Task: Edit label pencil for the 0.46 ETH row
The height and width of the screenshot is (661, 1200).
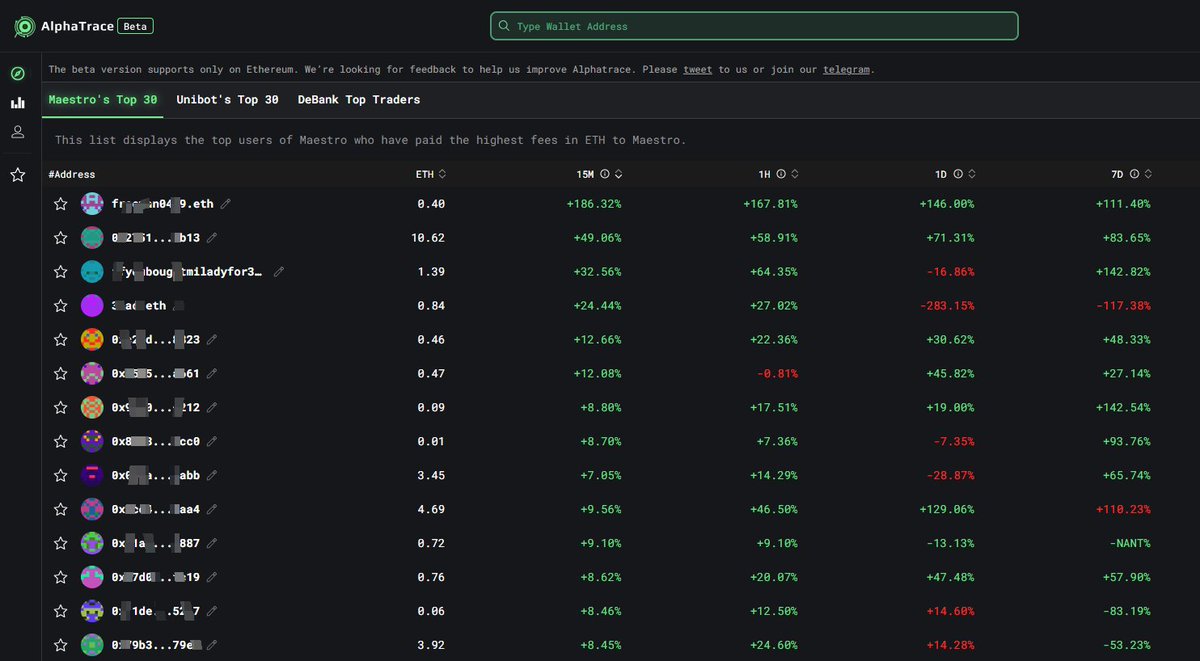Action: [x=212, y=340]
